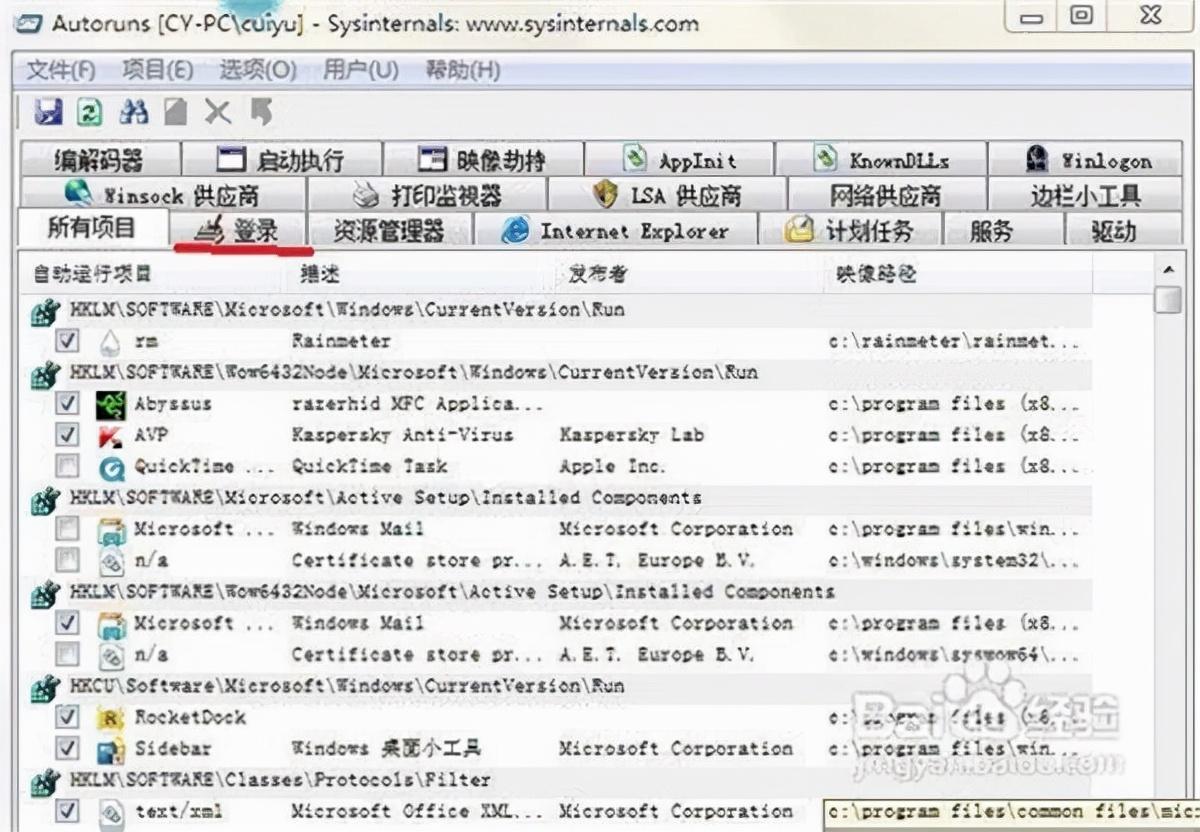Switch to the 登录 tab
The width and height of the screenshot is (1200, 832).
(x=237, y=231)
